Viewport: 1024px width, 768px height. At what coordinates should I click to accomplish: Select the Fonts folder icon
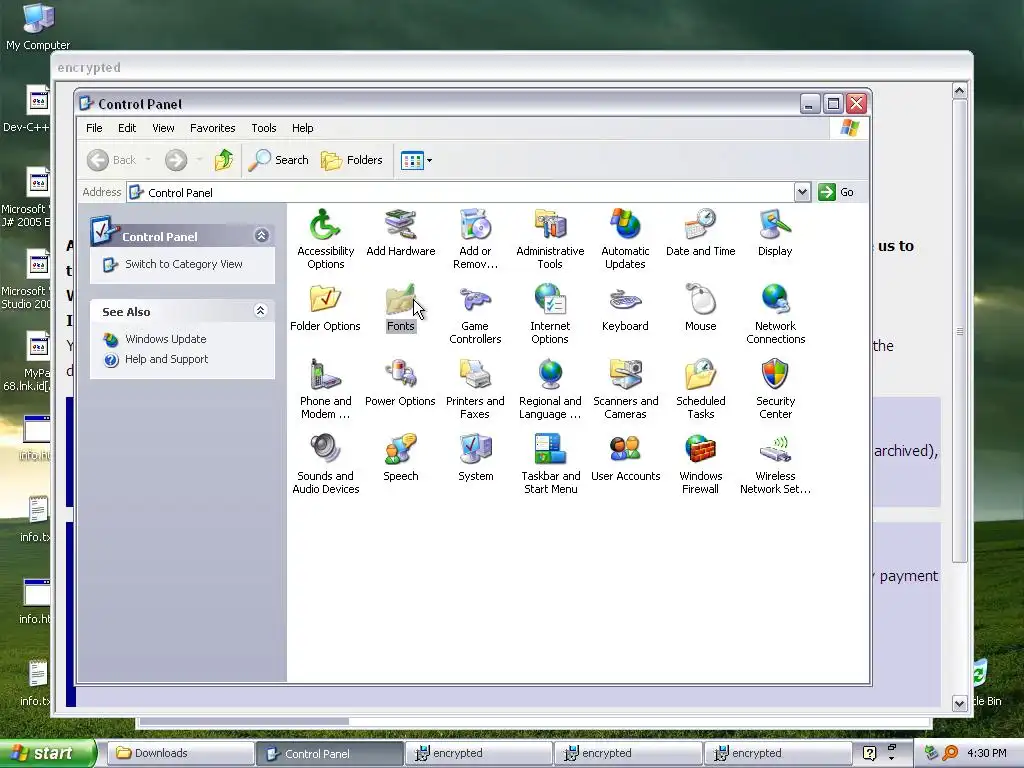400,308
